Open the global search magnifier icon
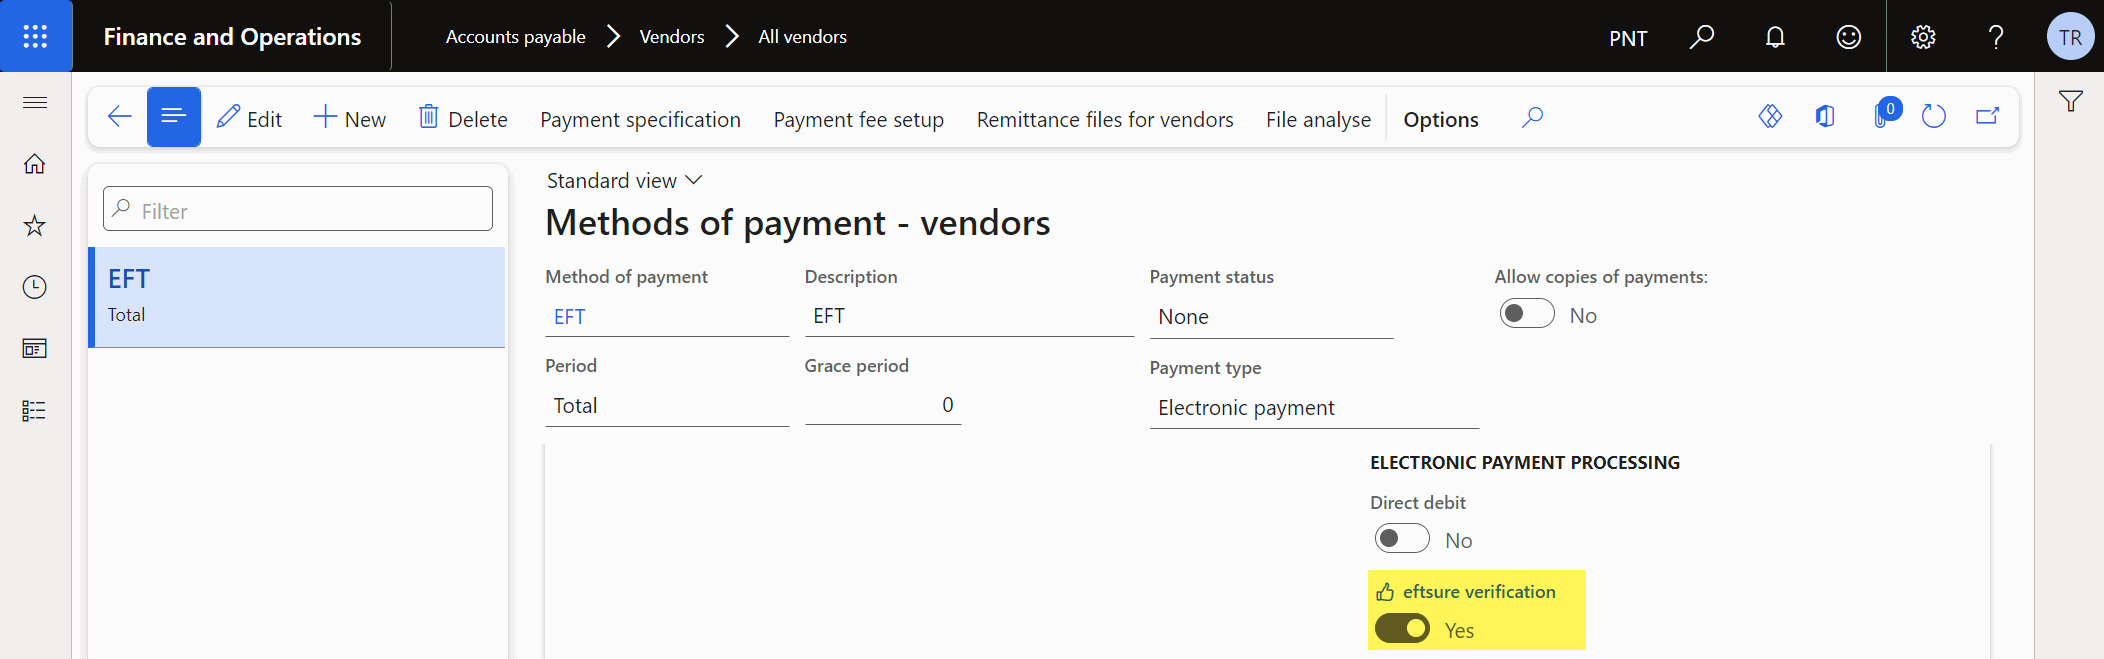2104x659 pixels. (1701, 37)
